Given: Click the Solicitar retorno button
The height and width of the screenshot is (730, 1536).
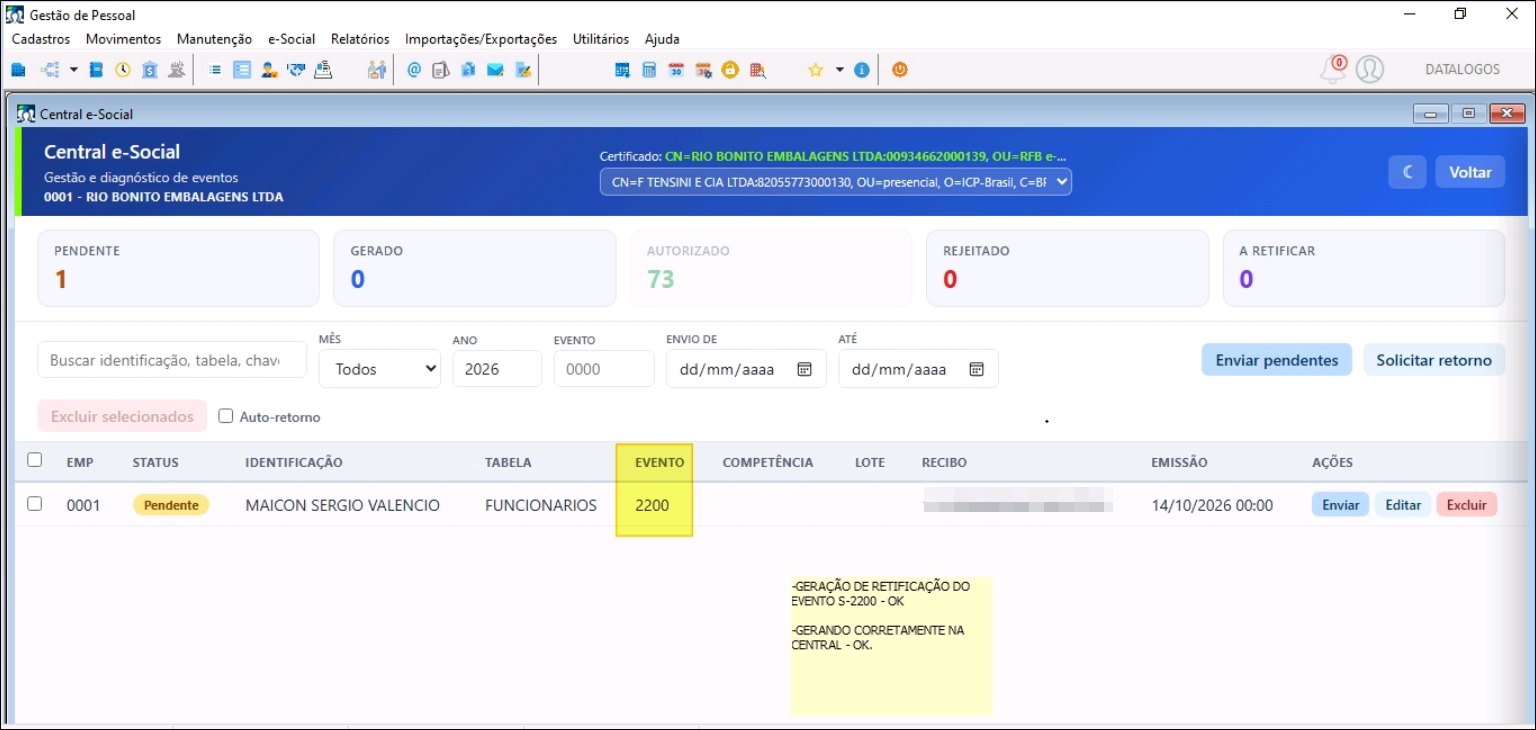Looking at the screenshot, I should pyautogui.click(x=1434, y=360).
